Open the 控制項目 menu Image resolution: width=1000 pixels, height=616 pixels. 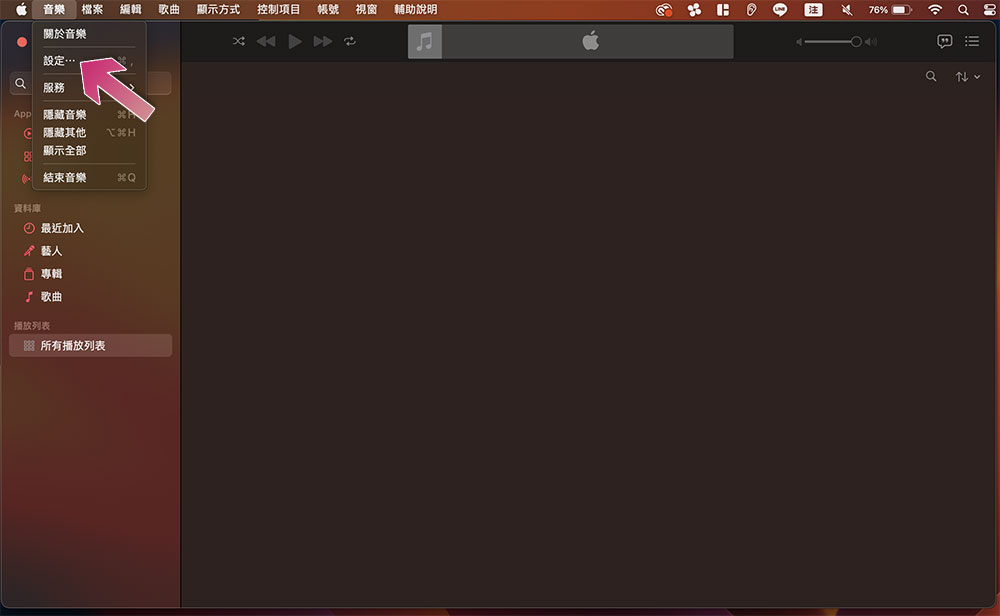(279, 10)
